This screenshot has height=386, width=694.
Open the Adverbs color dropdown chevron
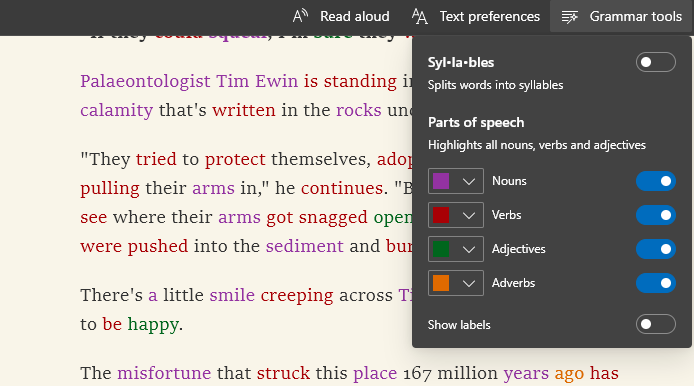[469, 283]
